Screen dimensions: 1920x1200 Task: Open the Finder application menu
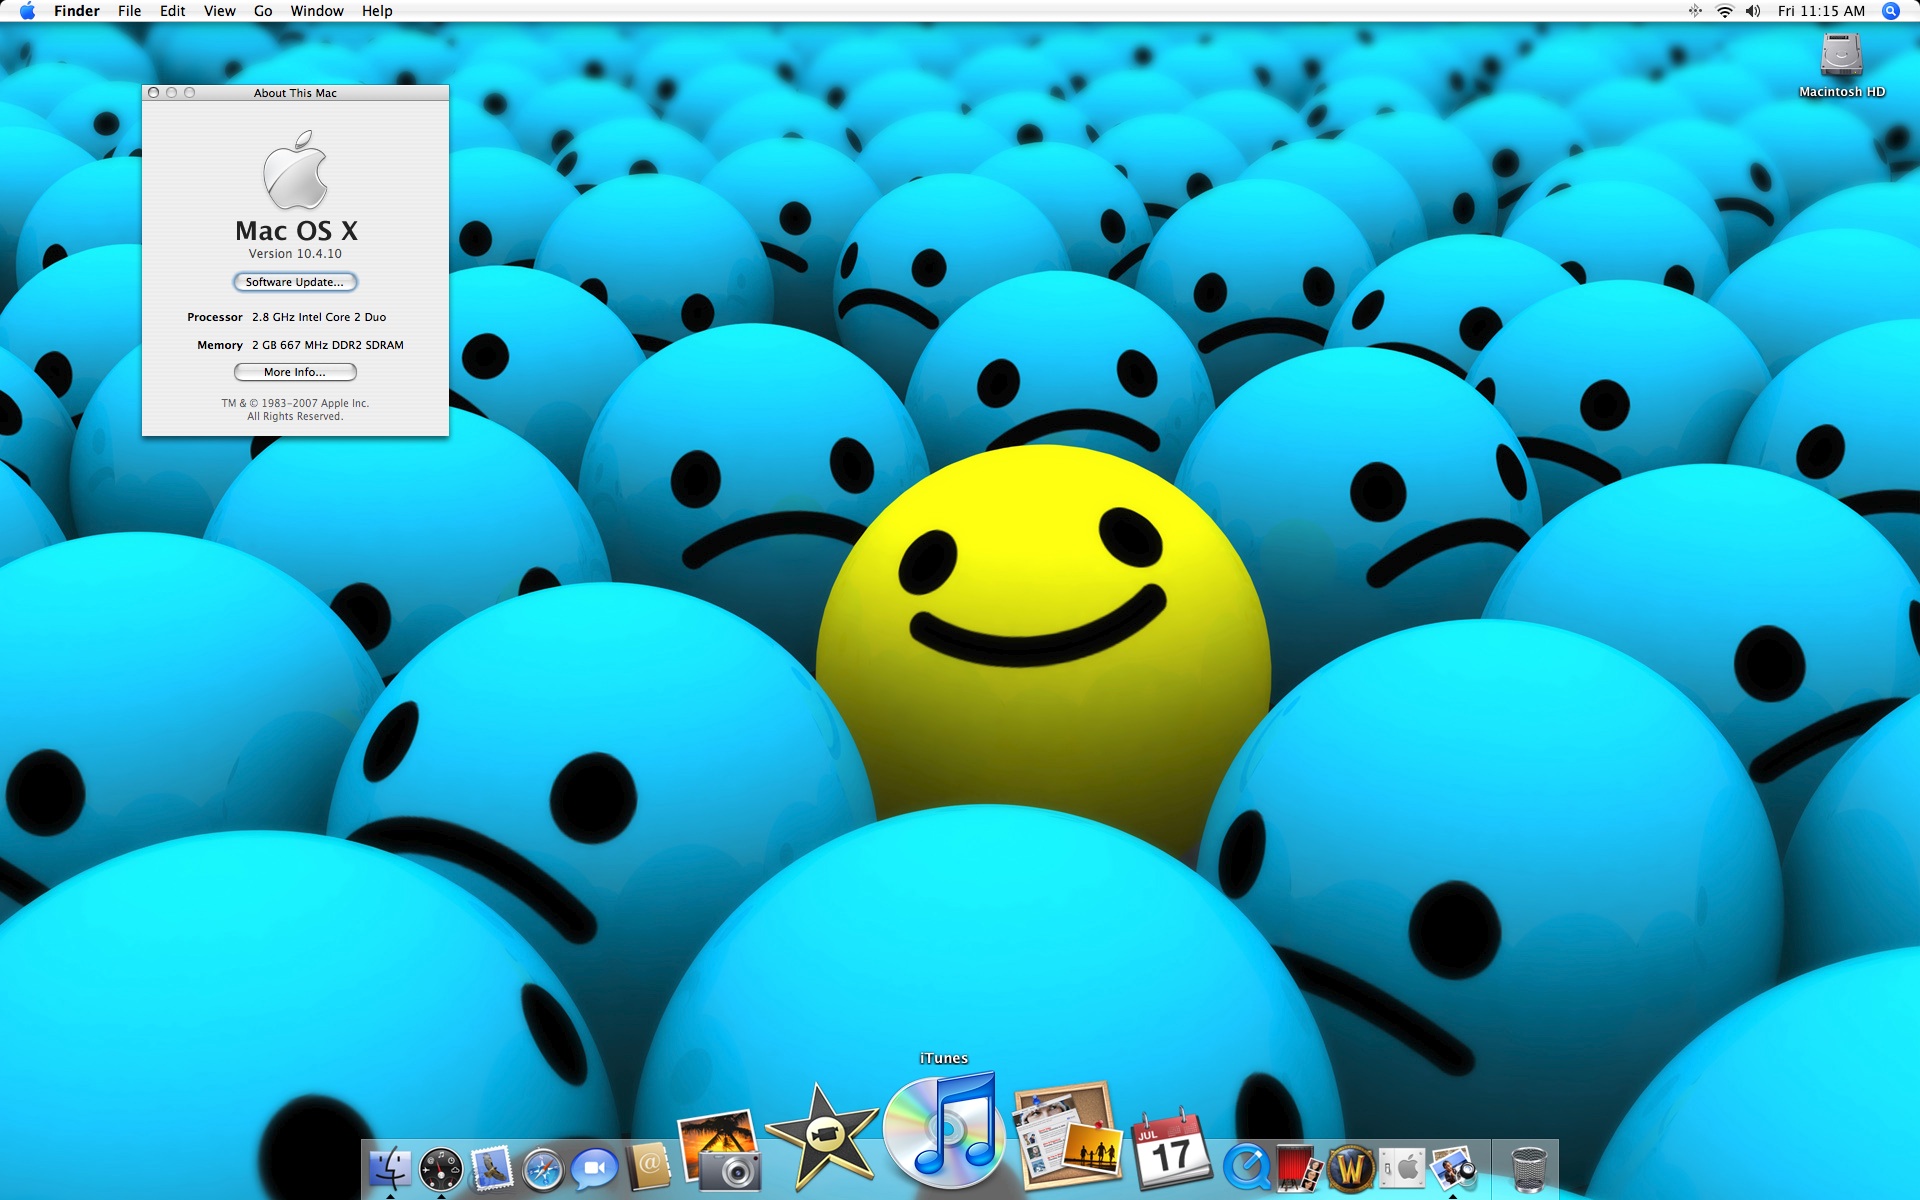click(x=77, y=11)
